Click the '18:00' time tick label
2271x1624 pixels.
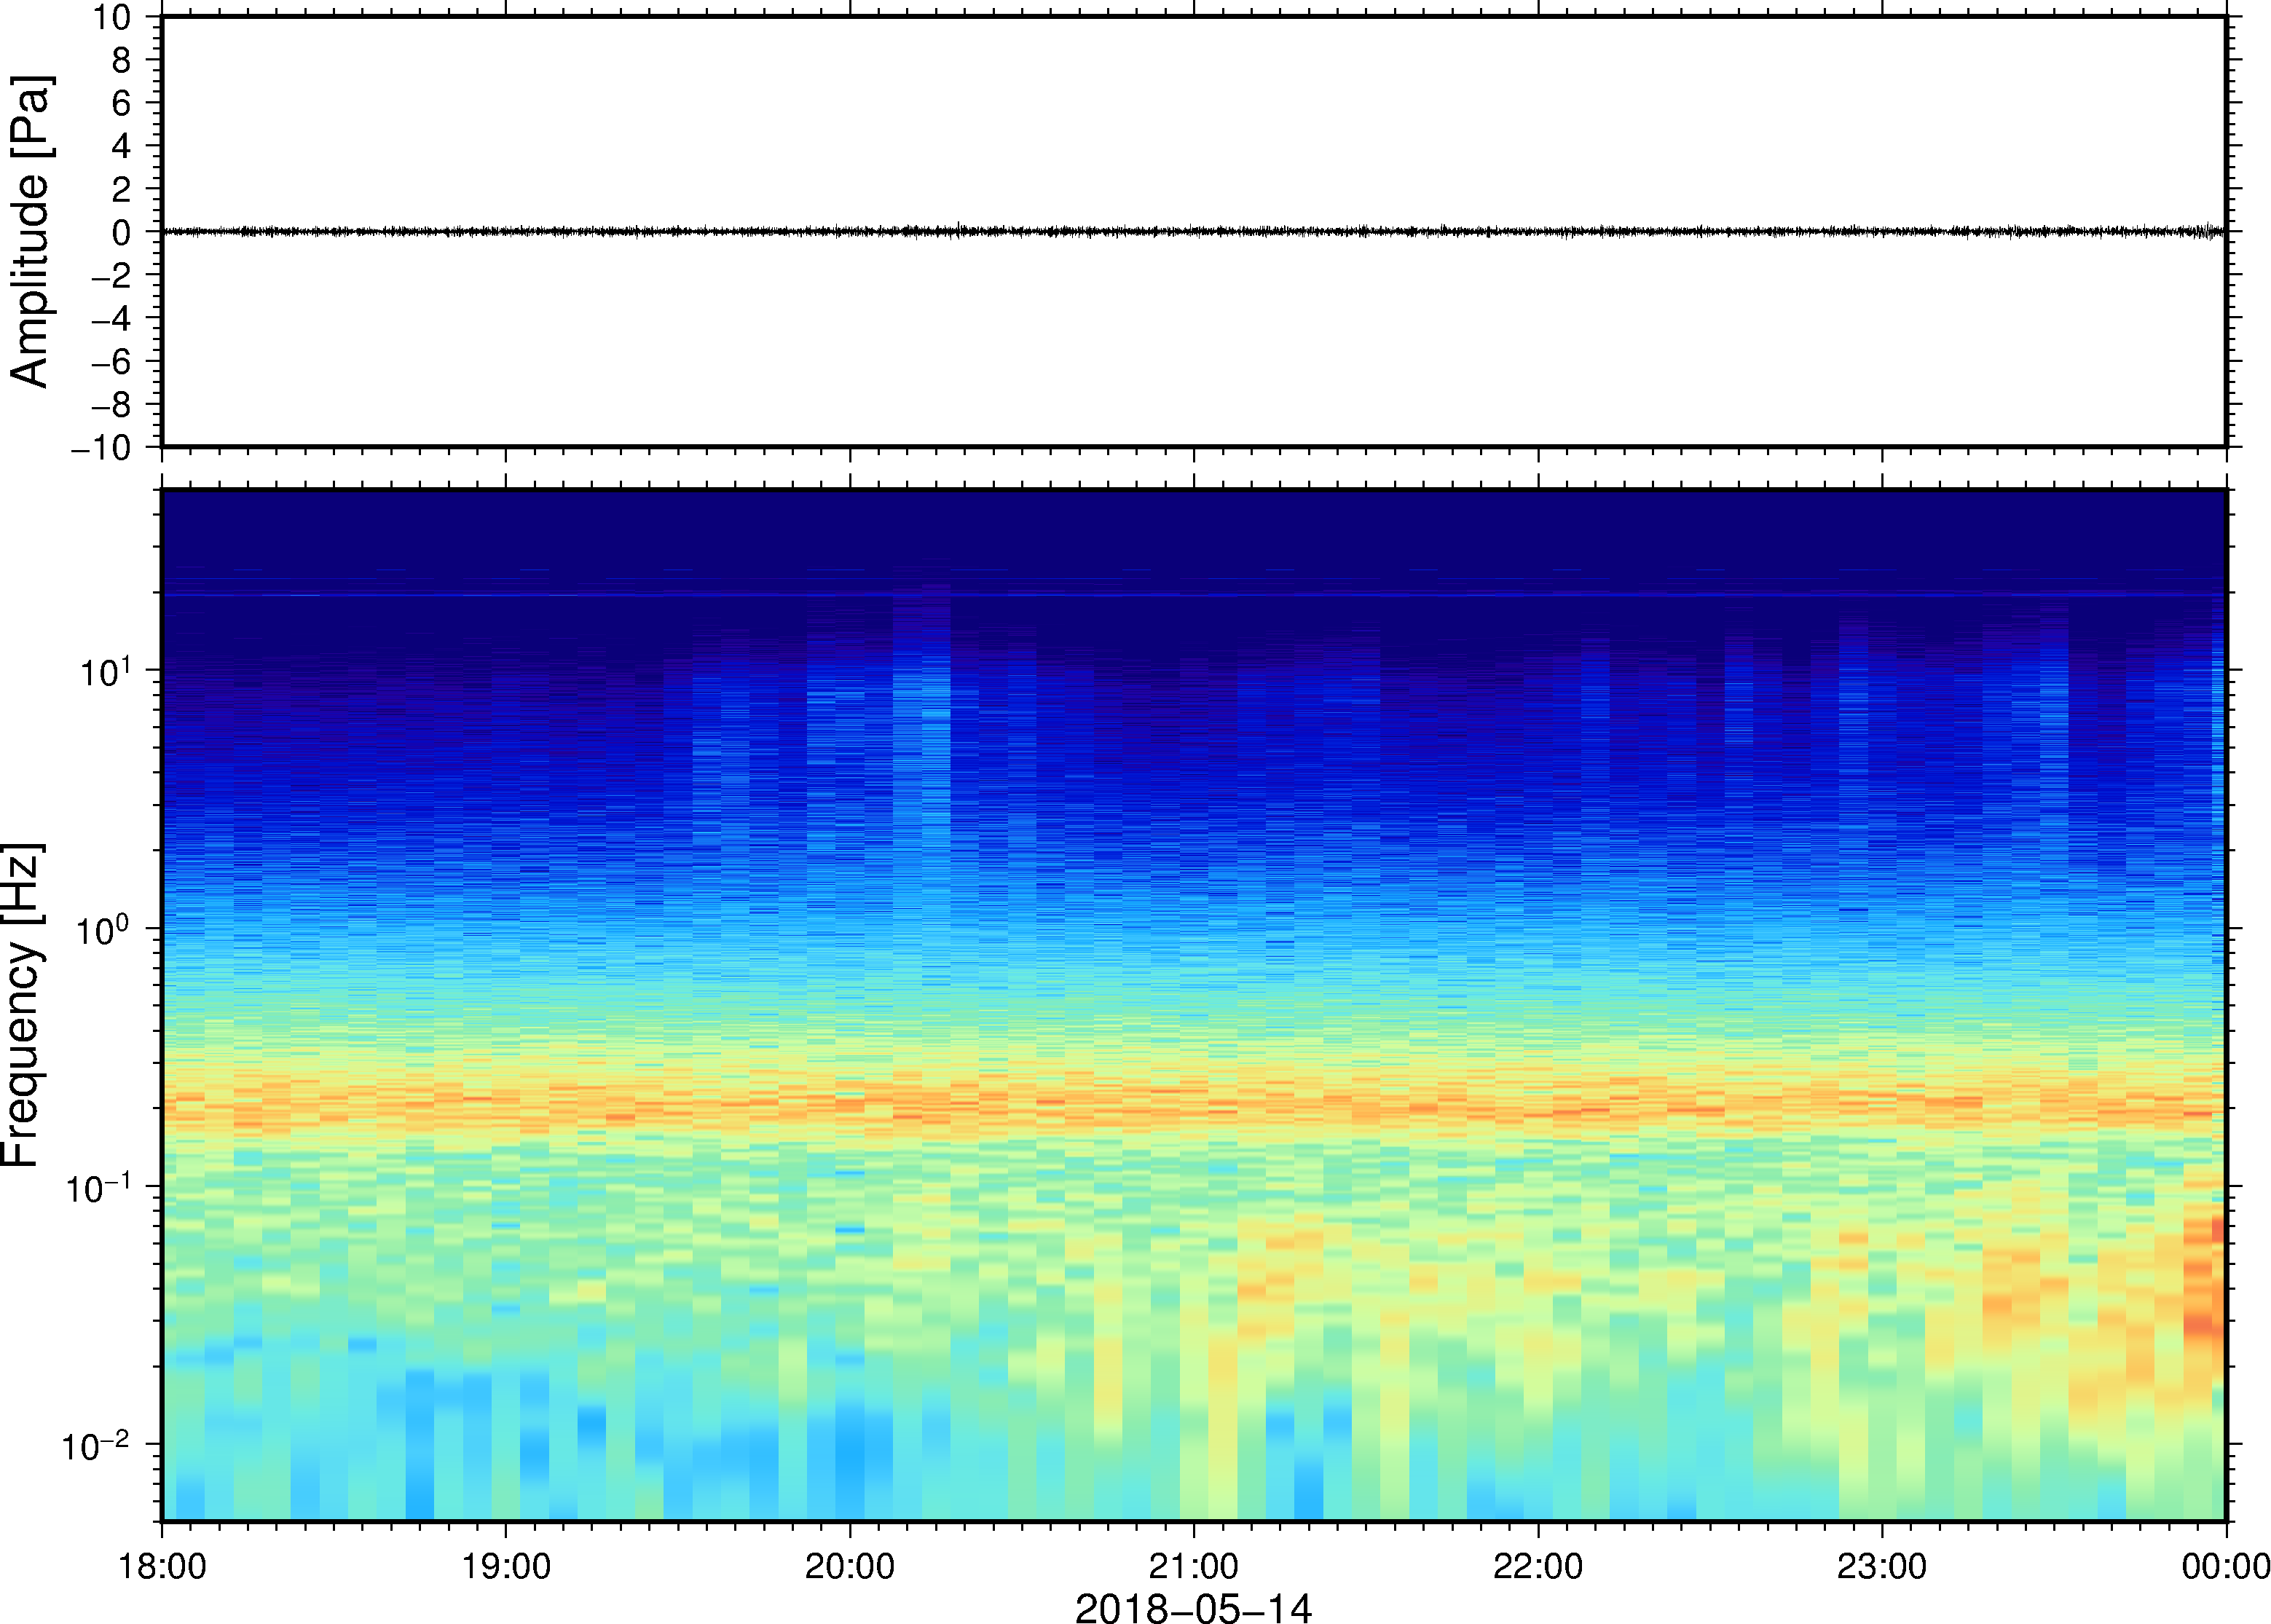tap(162, 1566)
